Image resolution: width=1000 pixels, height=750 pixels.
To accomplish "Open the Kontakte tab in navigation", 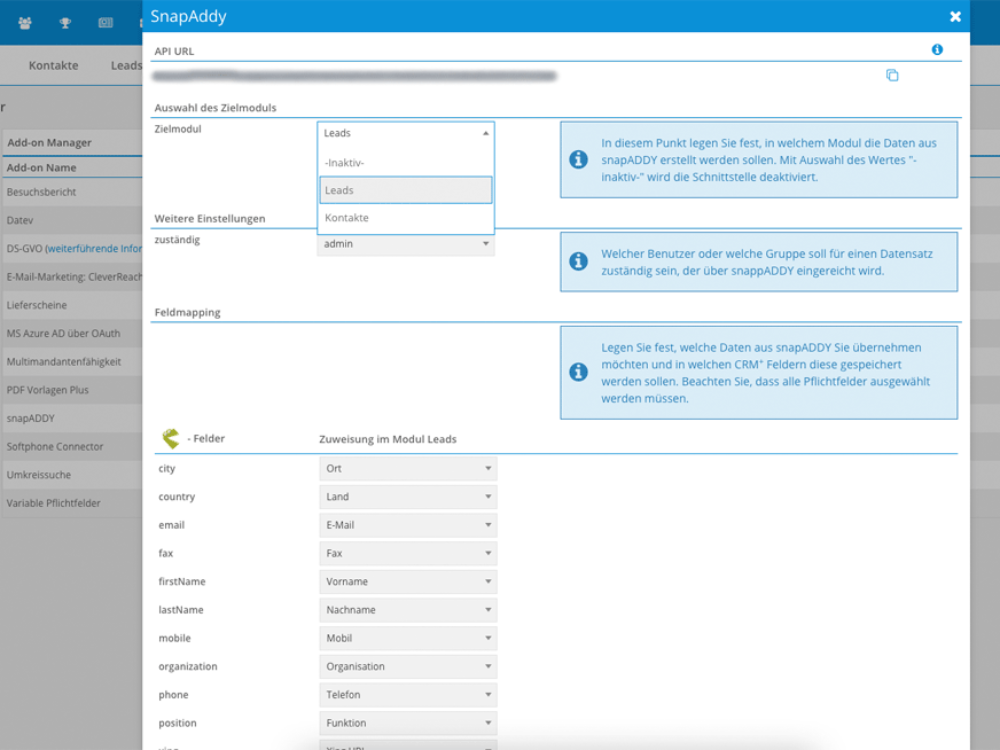I will 53,65.
